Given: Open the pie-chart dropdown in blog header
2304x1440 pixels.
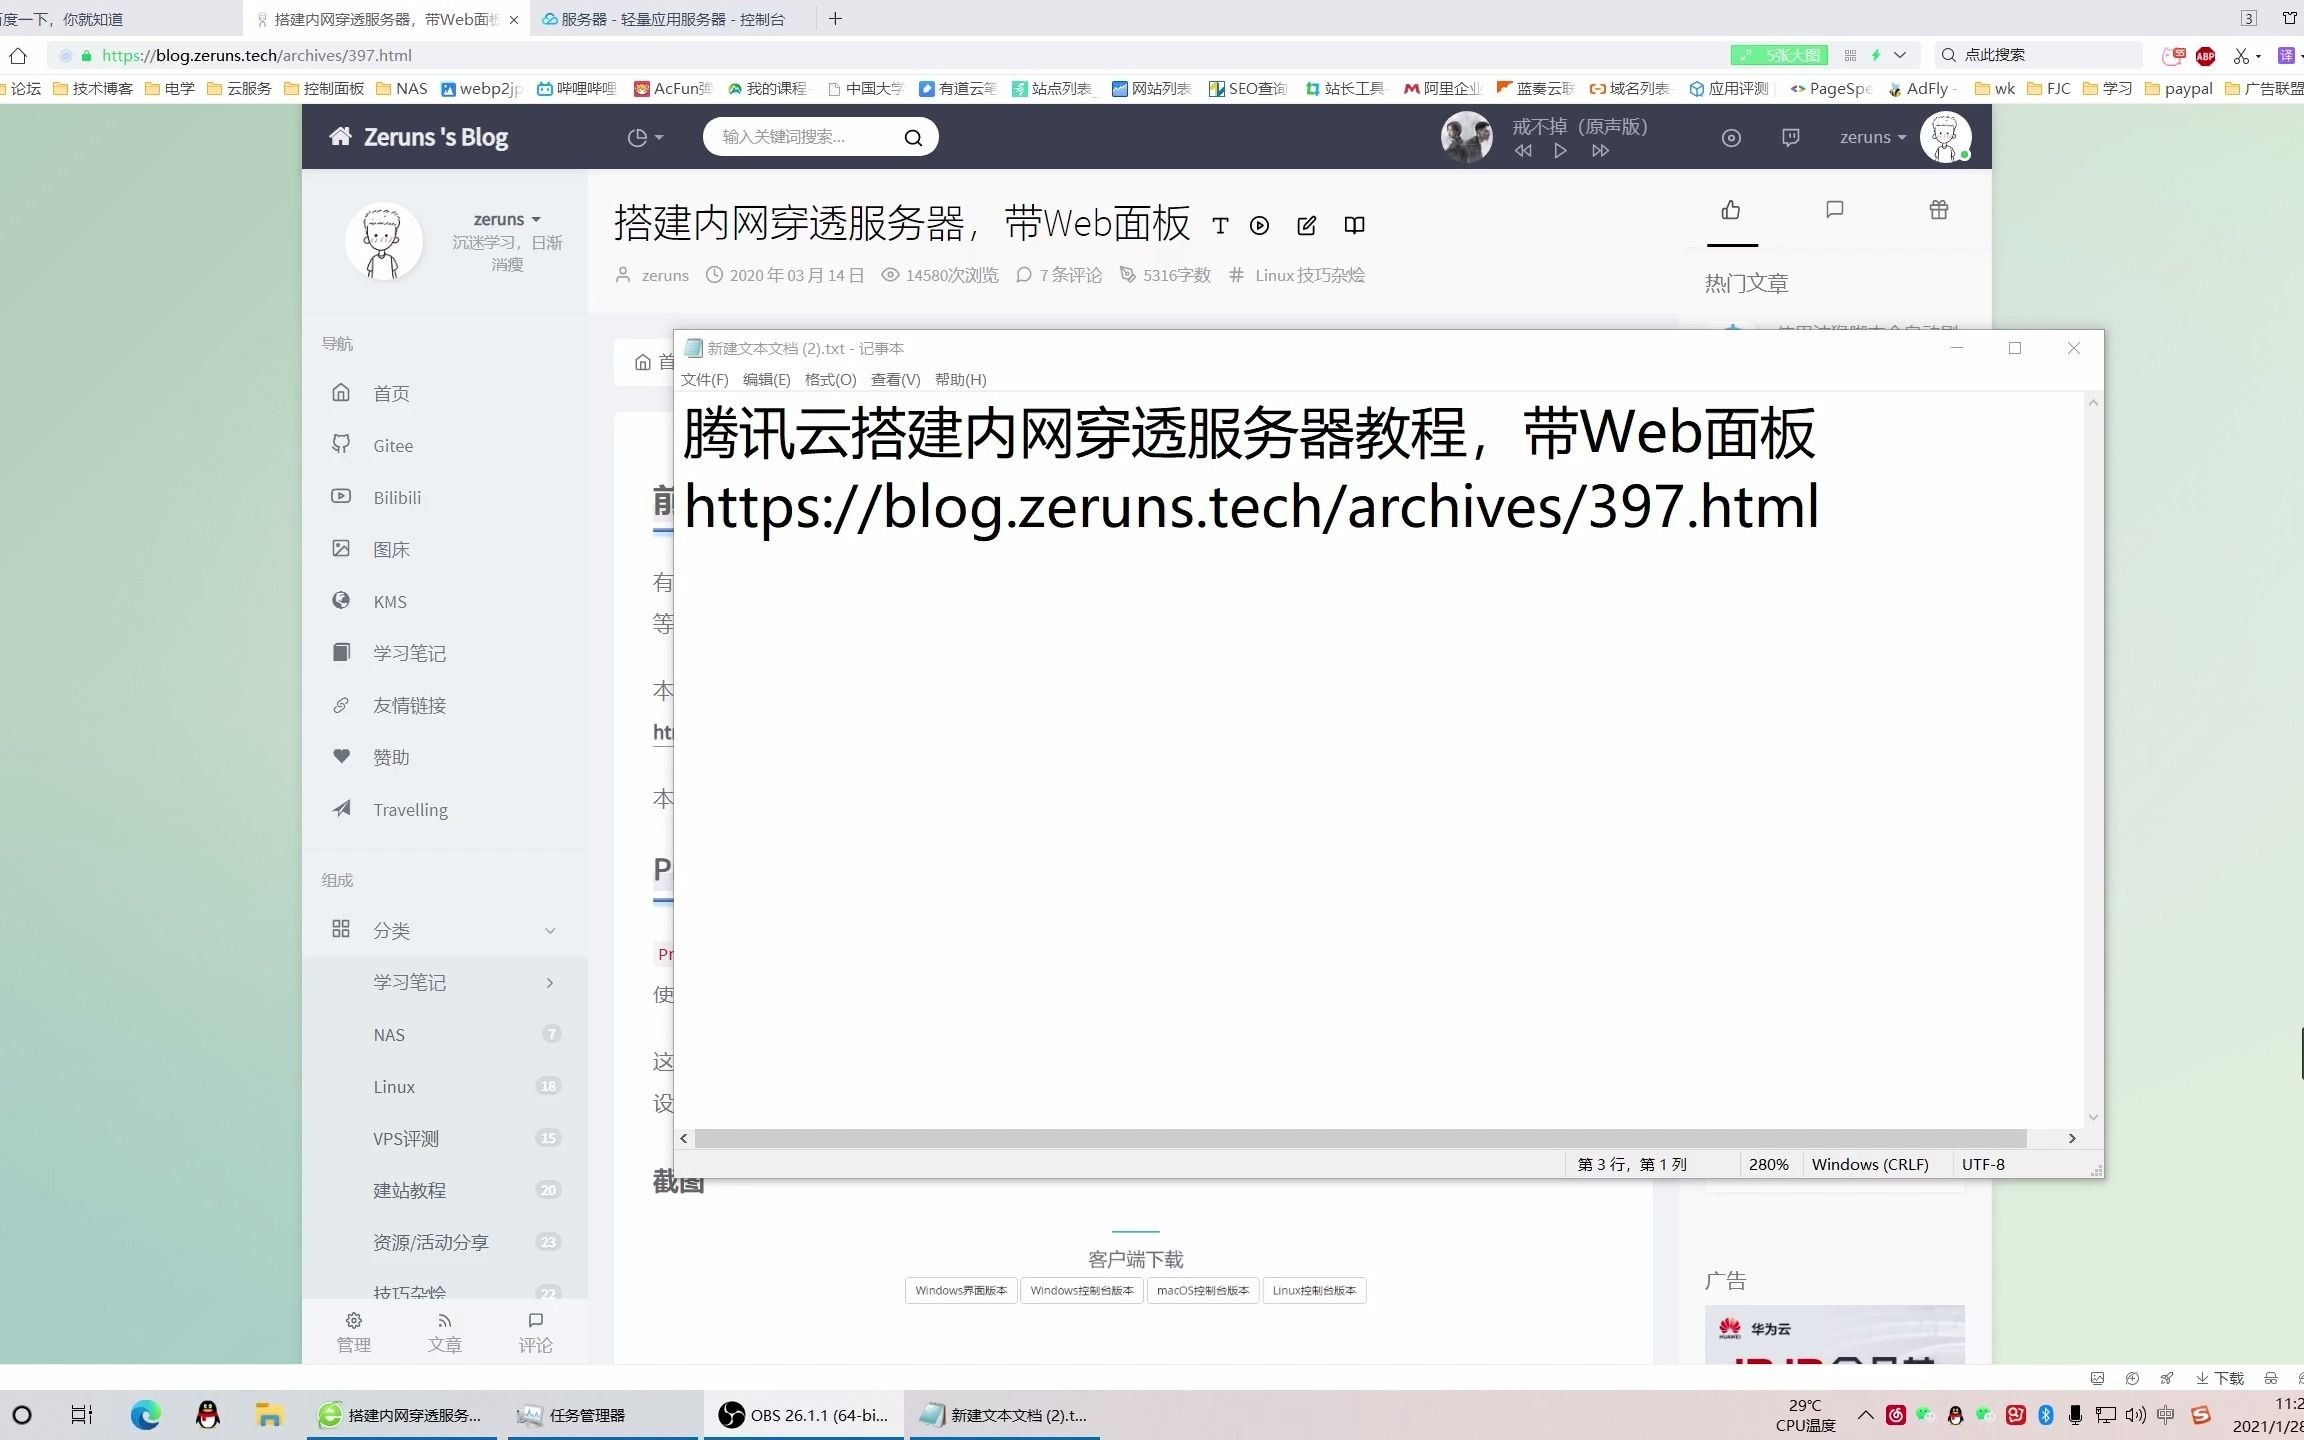Looking at the screenshot, I should [645, 137].
